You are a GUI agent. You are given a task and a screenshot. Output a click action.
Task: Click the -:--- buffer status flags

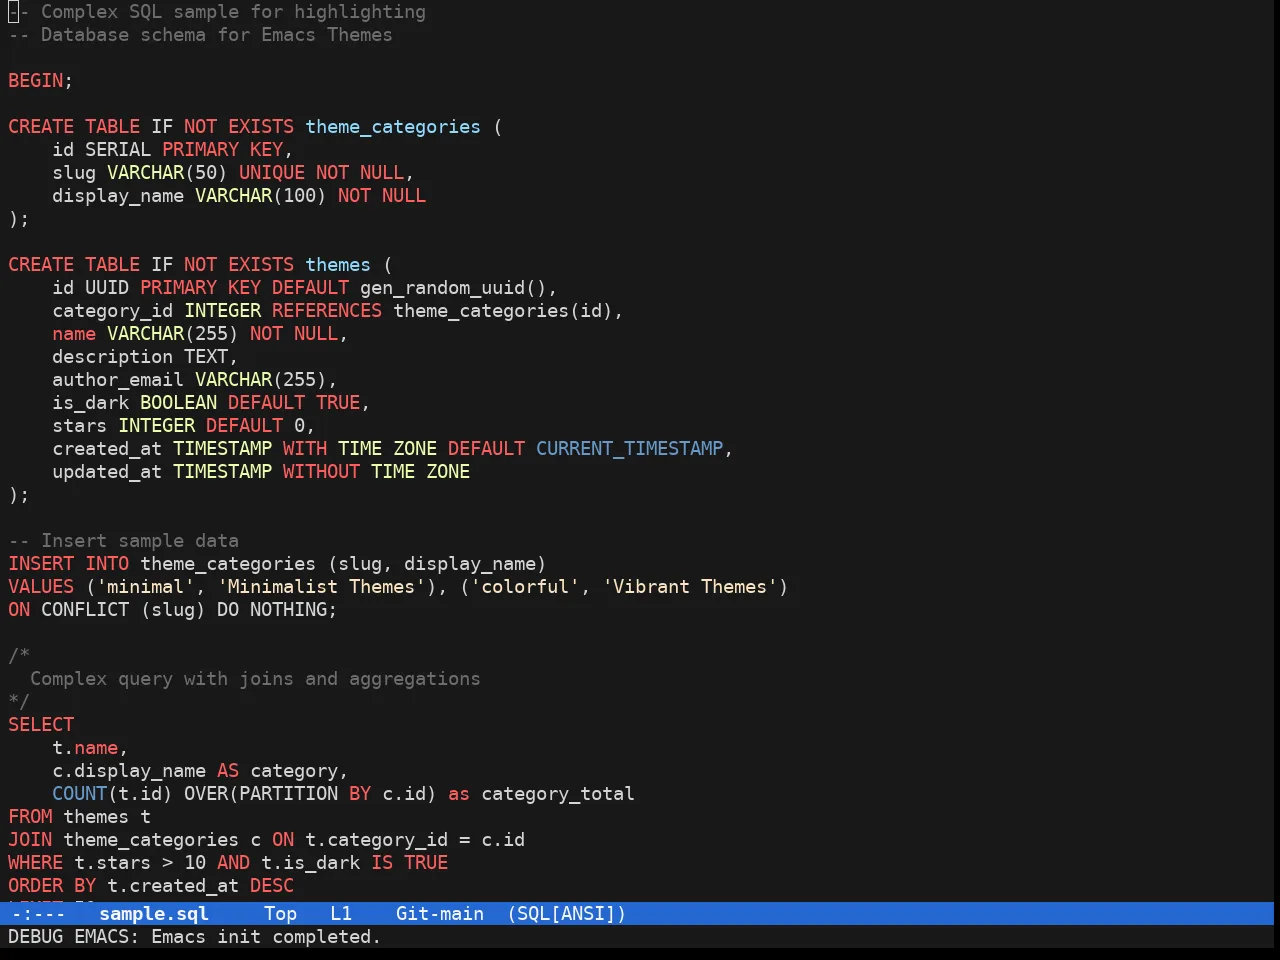click(x=38, y=913)
